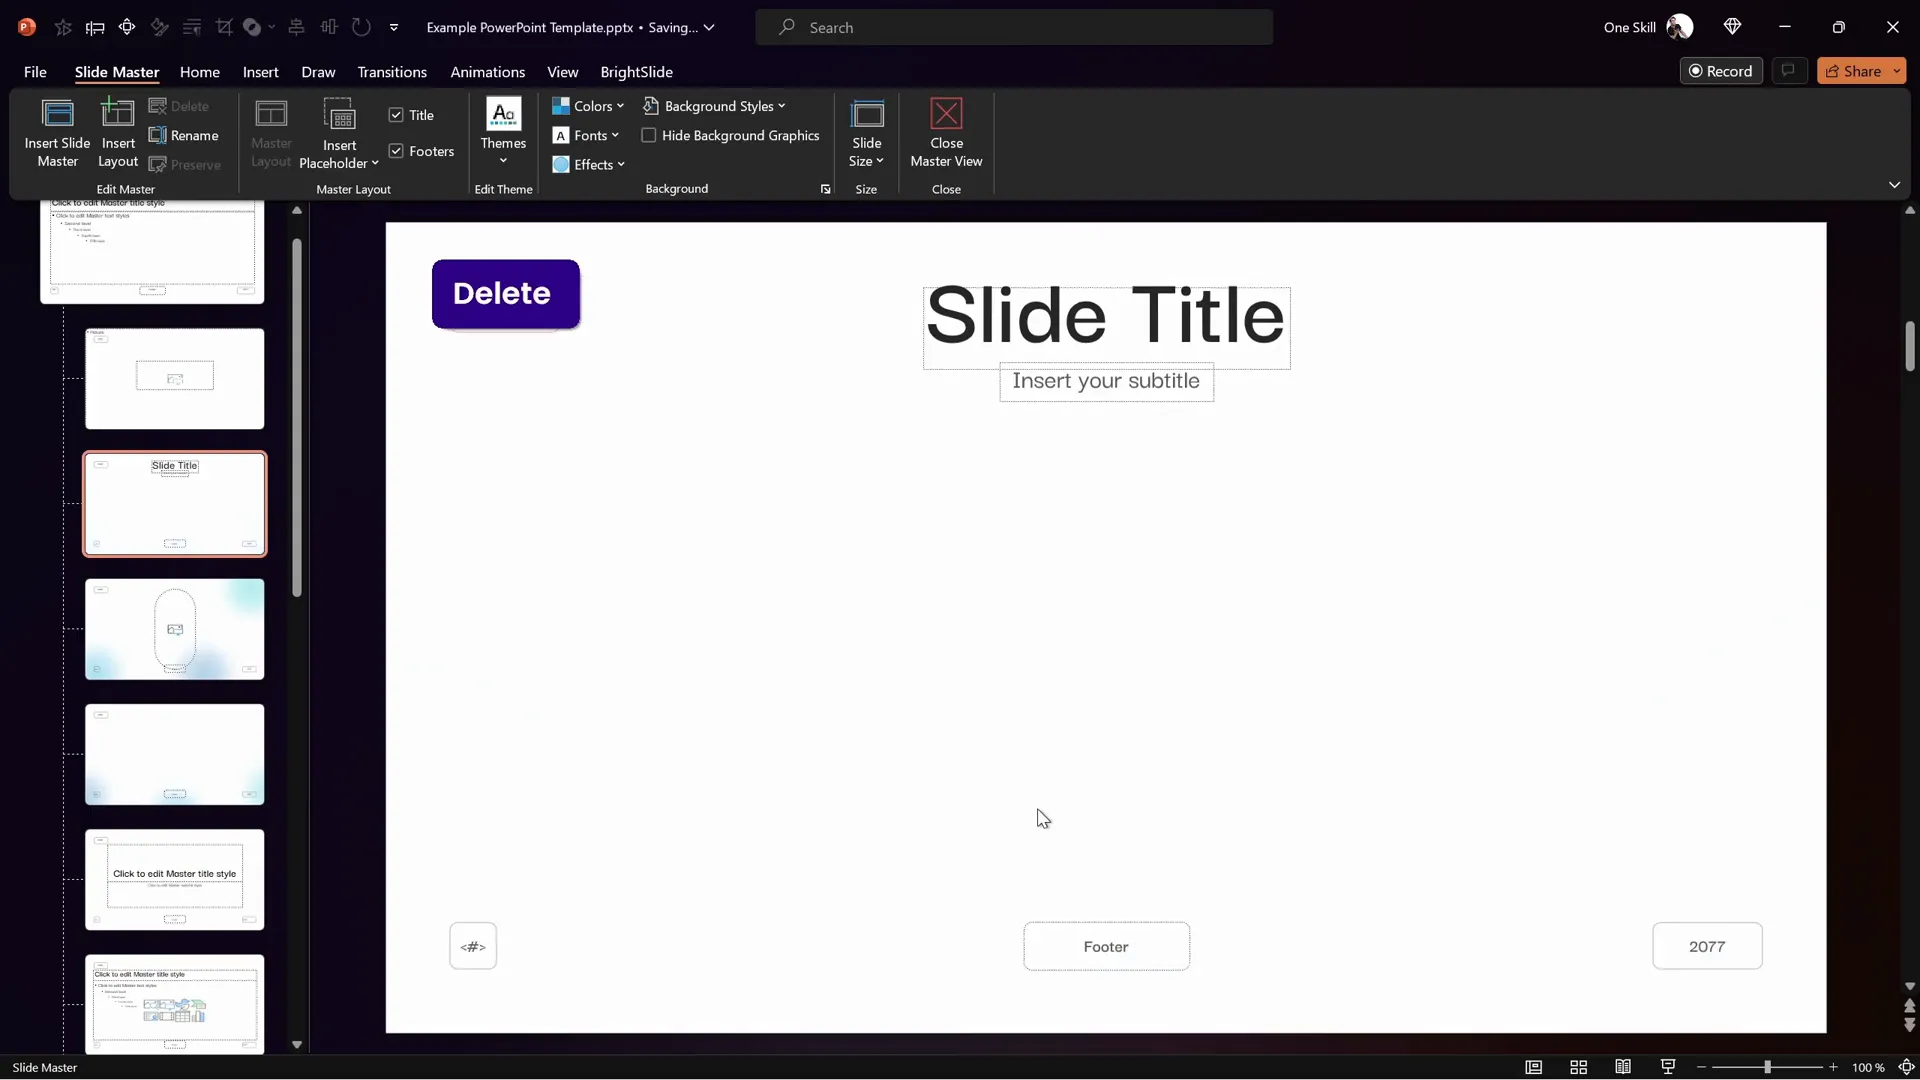The image size is (1920, 1080).
Task: Click the Search box
Action: click(x=1014, y=27)
